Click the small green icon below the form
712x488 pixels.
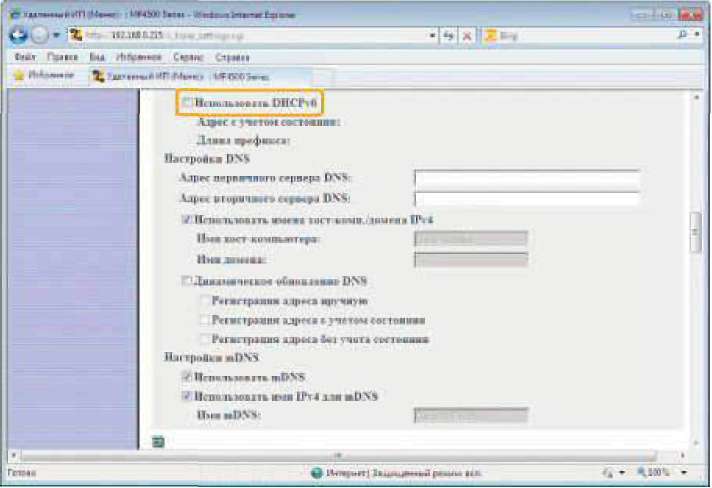[157, 441]
